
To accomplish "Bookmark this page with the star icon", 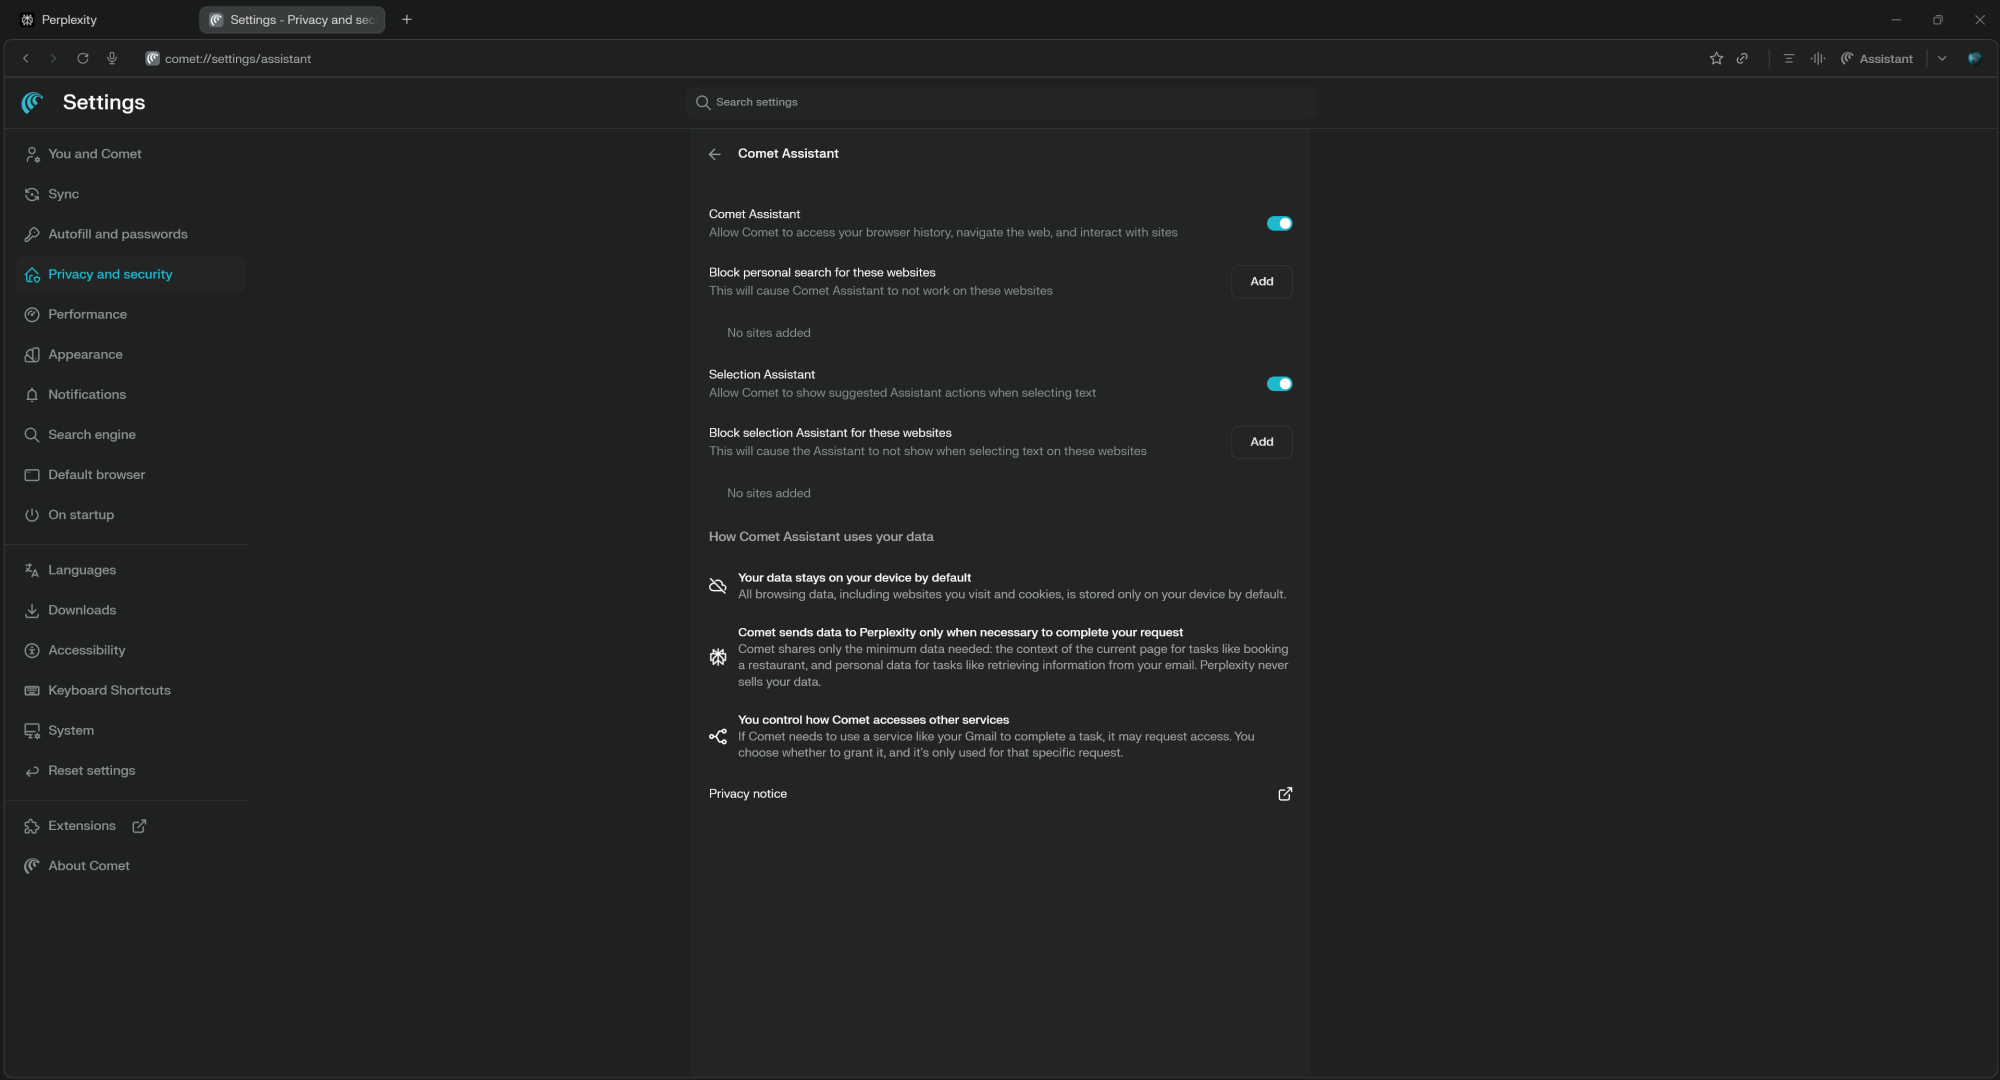I will point(1716,59).
